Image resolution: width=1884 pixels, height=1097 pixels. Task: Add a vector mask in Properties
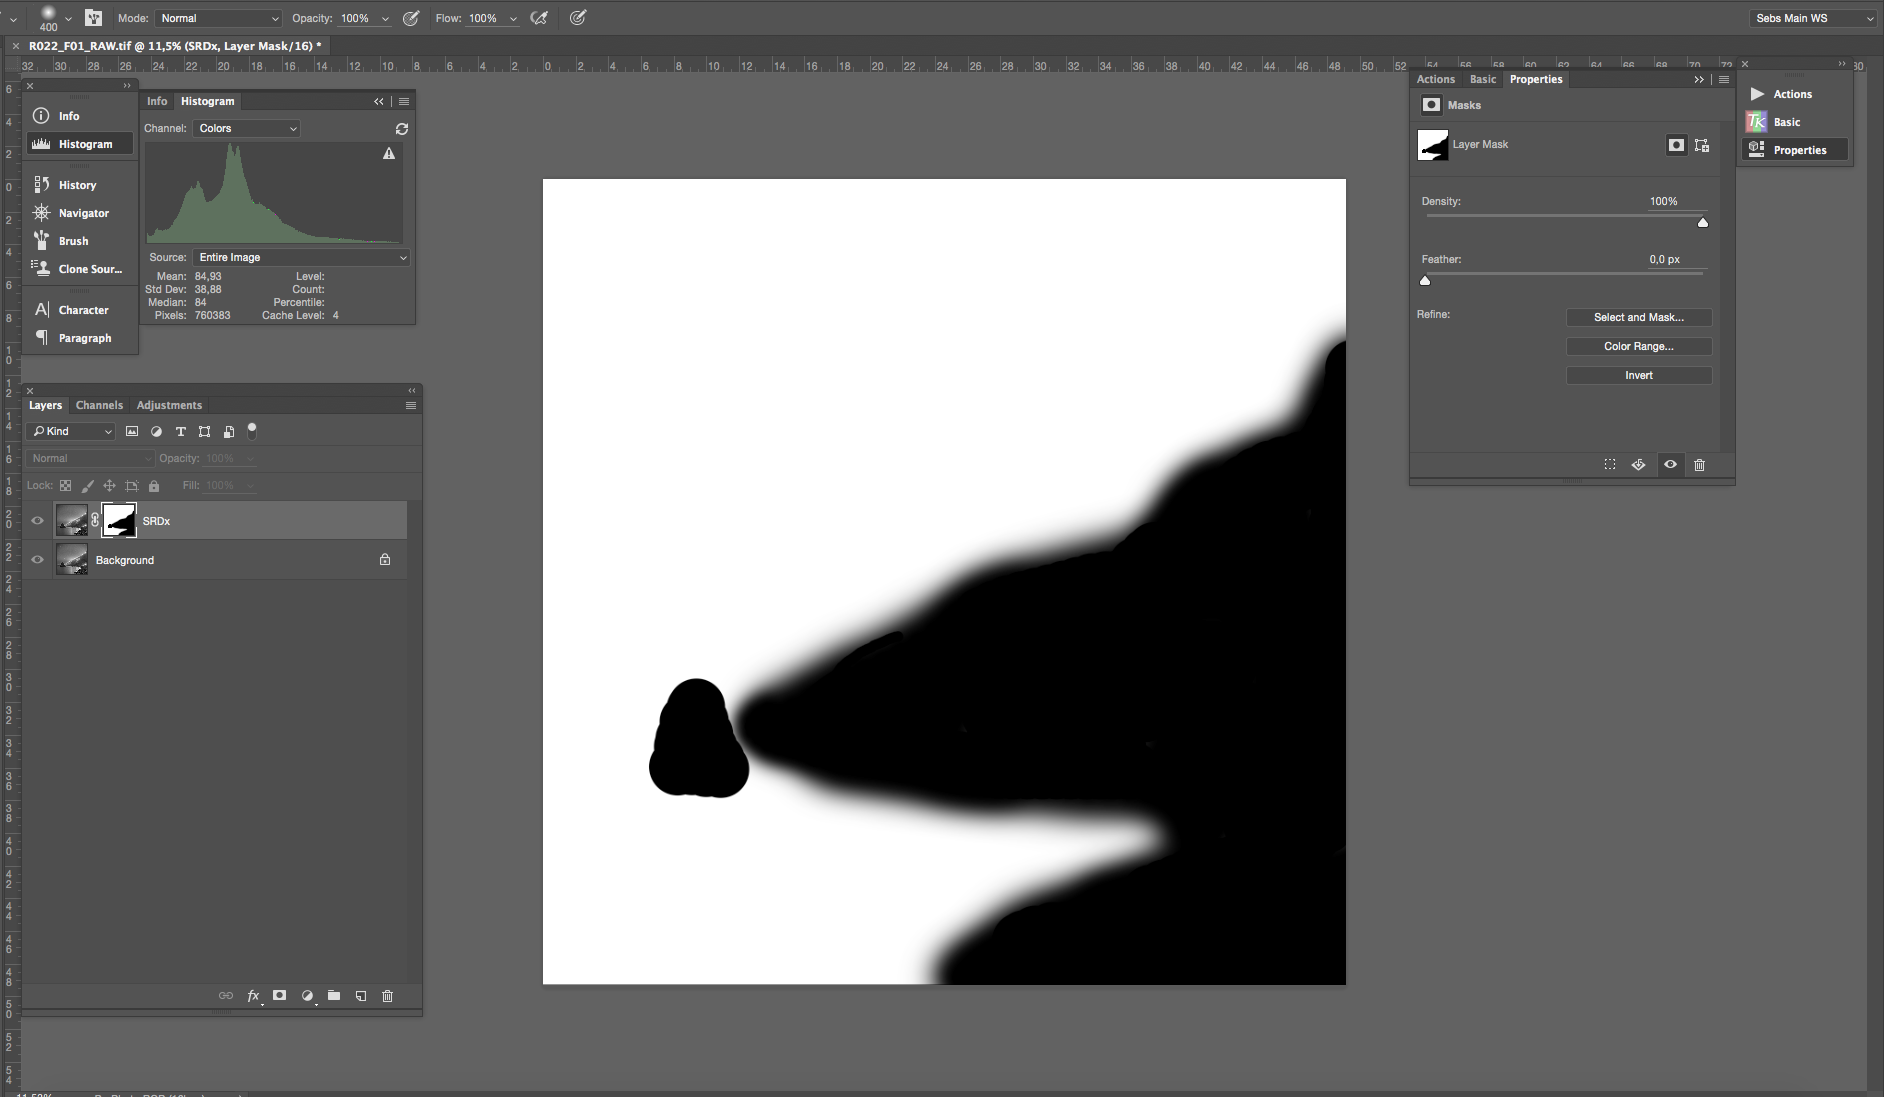click(x=1702, y=145)
